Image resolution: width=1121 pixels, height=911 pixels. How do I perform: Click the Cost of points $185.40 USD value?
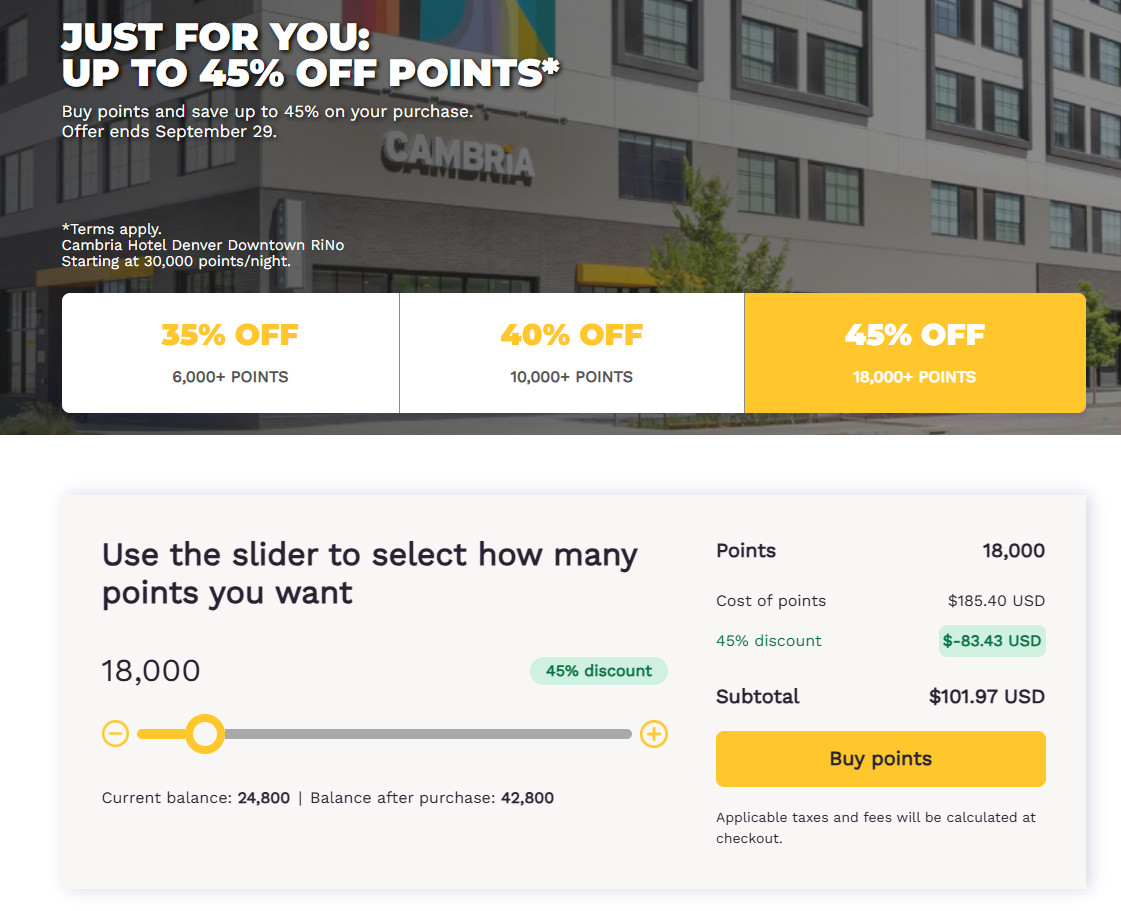[x=996, y=601]
